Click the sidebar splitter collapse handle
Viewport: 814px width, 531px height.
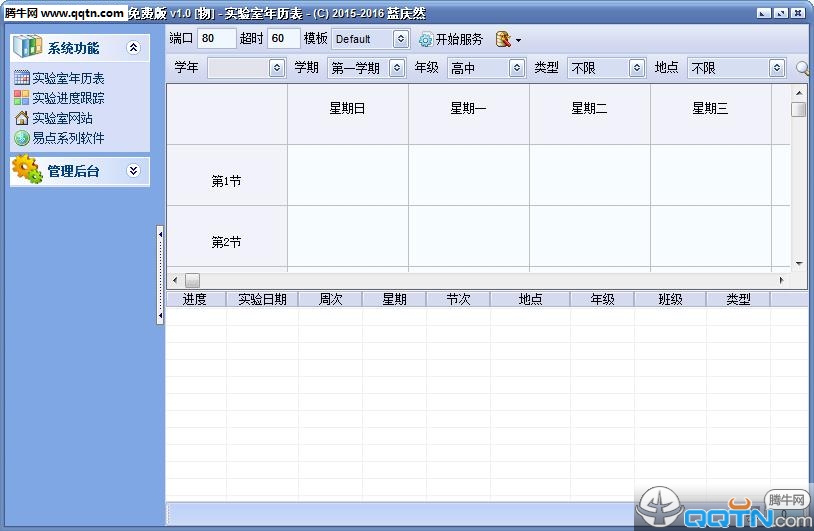click(x=160, y=275)
